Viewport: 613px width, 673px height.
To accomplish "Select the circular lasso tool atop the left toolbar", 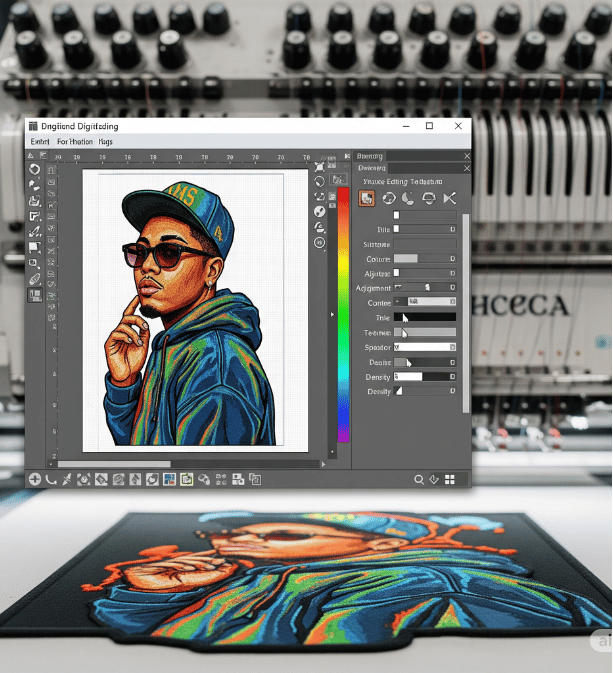I will click(x=34, y=169).
